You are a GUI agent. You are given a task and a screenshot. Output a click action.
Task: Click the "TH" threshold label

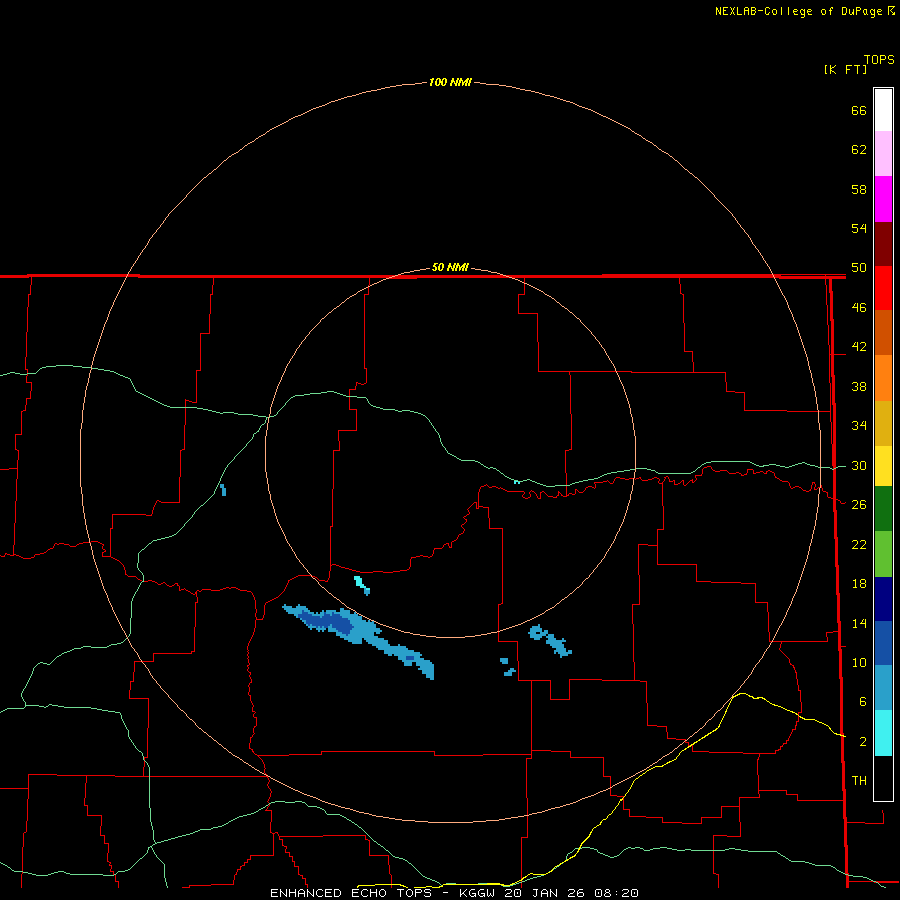pos(859,781)
